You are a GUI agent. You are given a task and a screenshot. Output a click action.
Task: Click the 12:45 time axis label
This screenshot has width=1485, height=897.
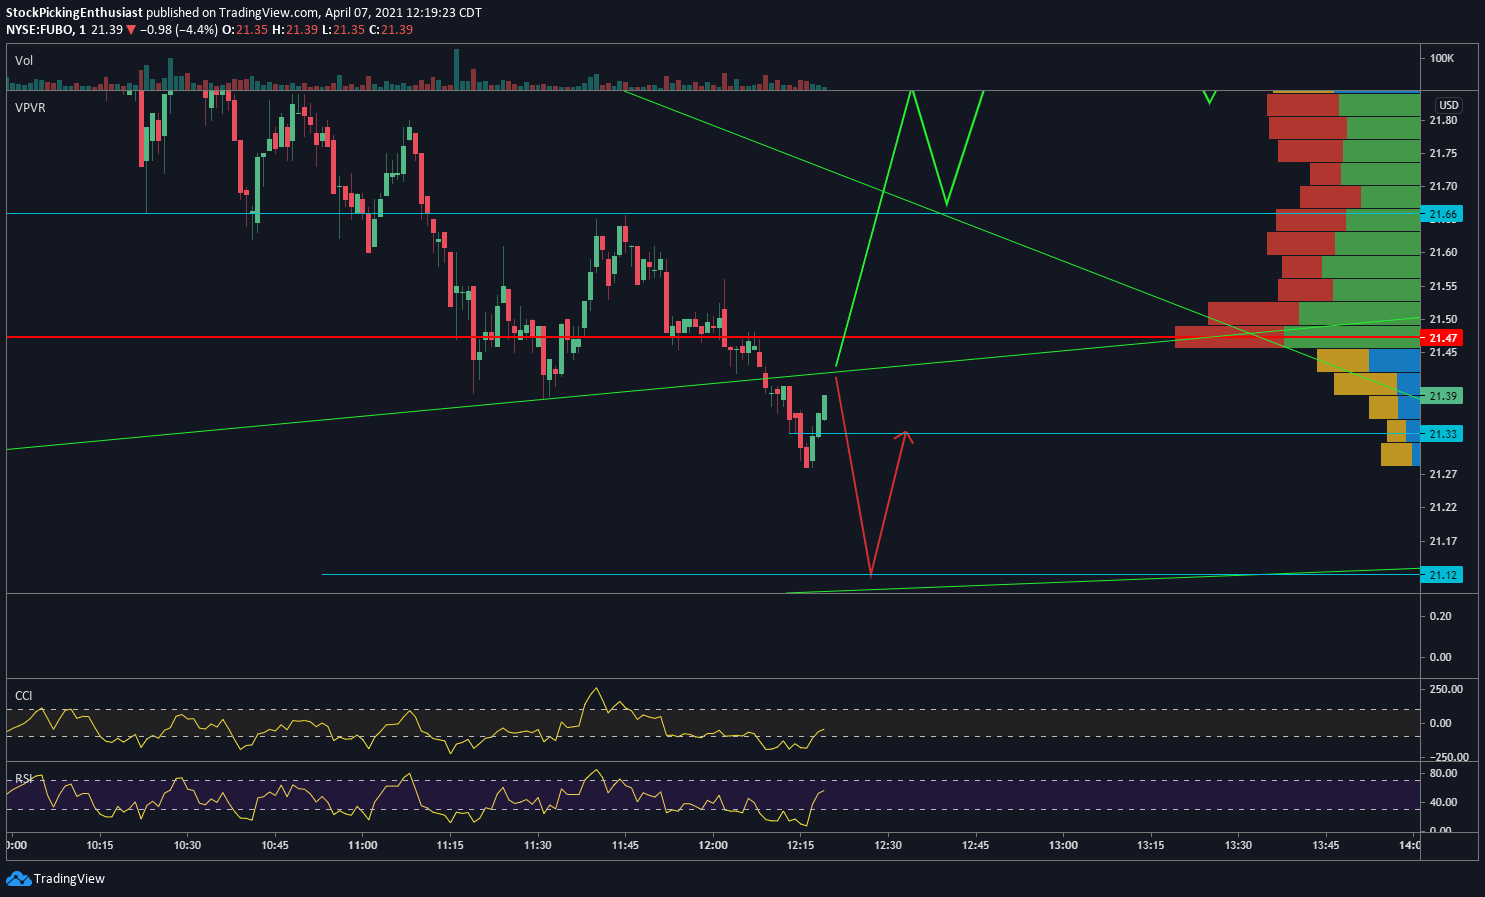[975, 845]
